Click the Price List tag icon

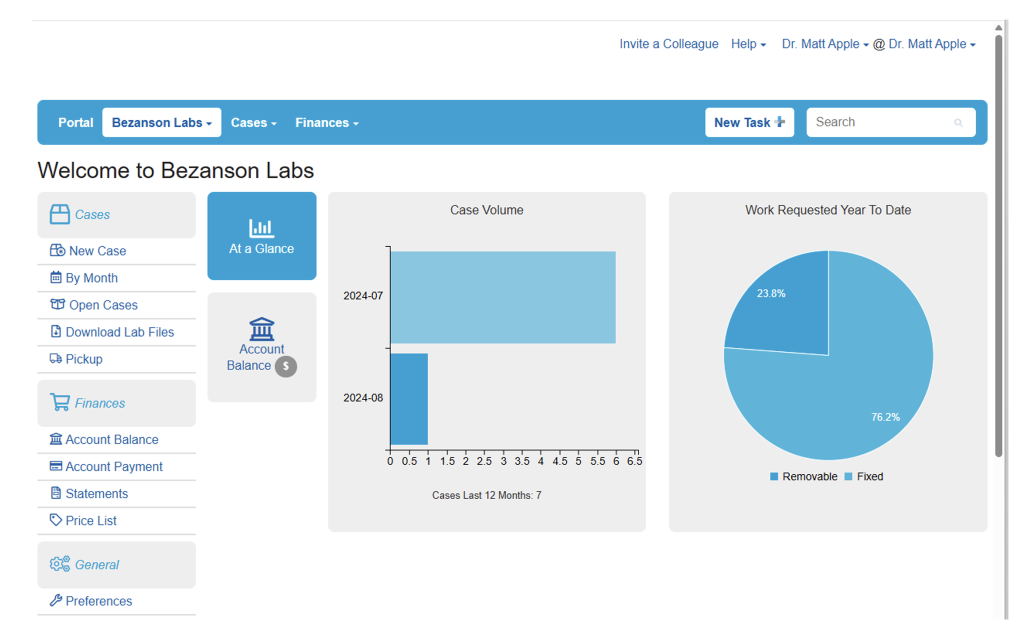(x=56, y=521)
